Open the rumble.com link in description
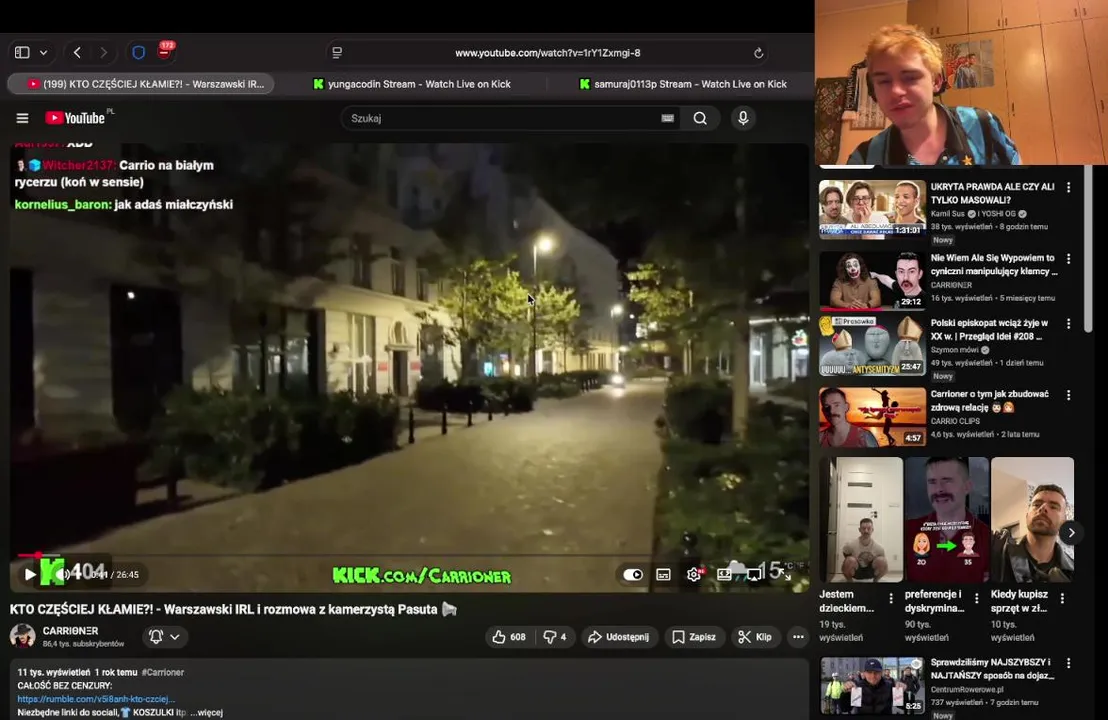The image size is (1108, 720). coord(96,699)
